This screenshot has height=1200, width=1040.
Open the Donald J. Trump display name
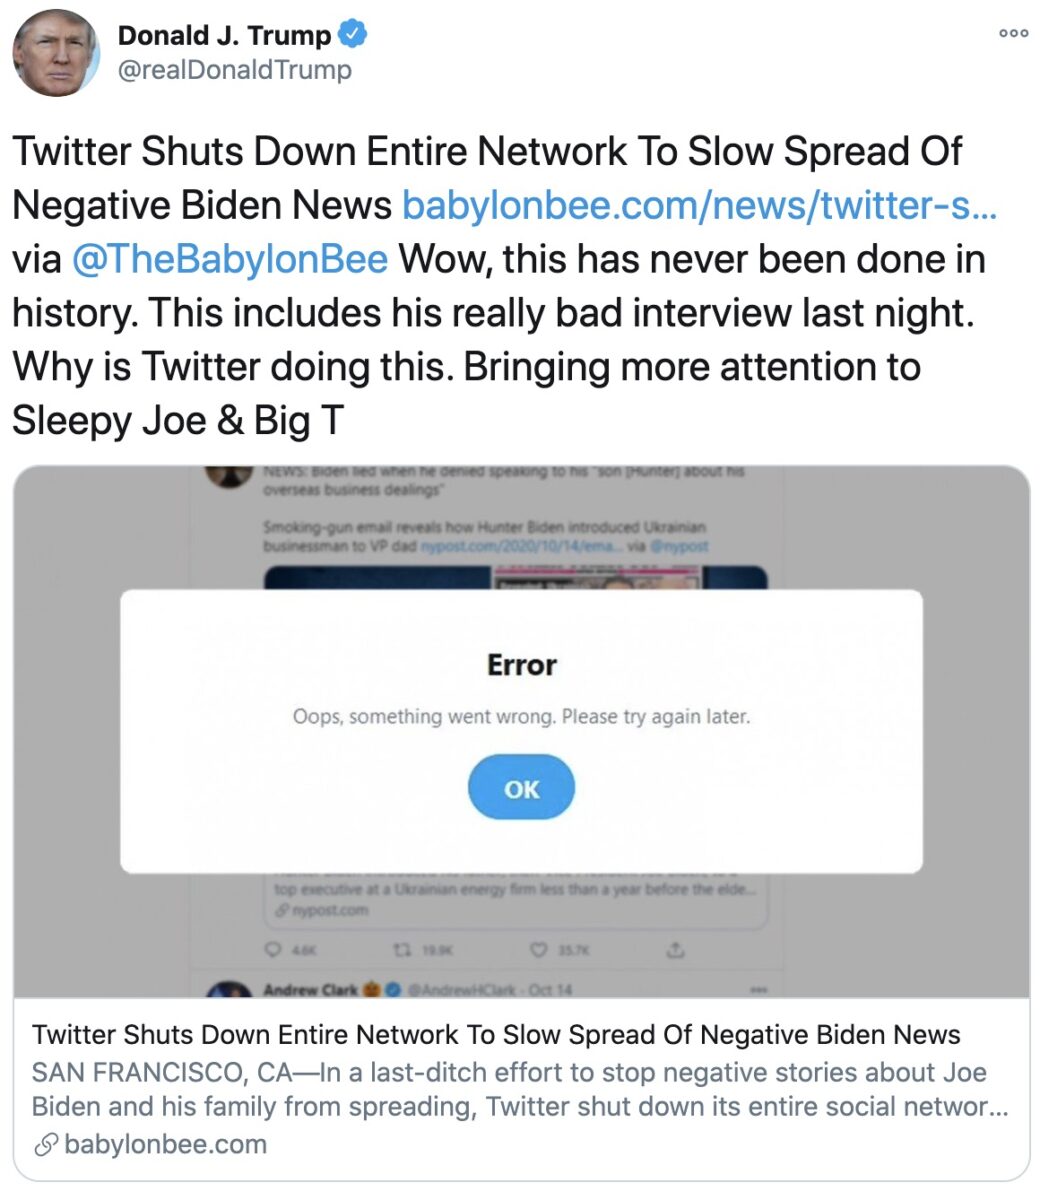(224, 35)
